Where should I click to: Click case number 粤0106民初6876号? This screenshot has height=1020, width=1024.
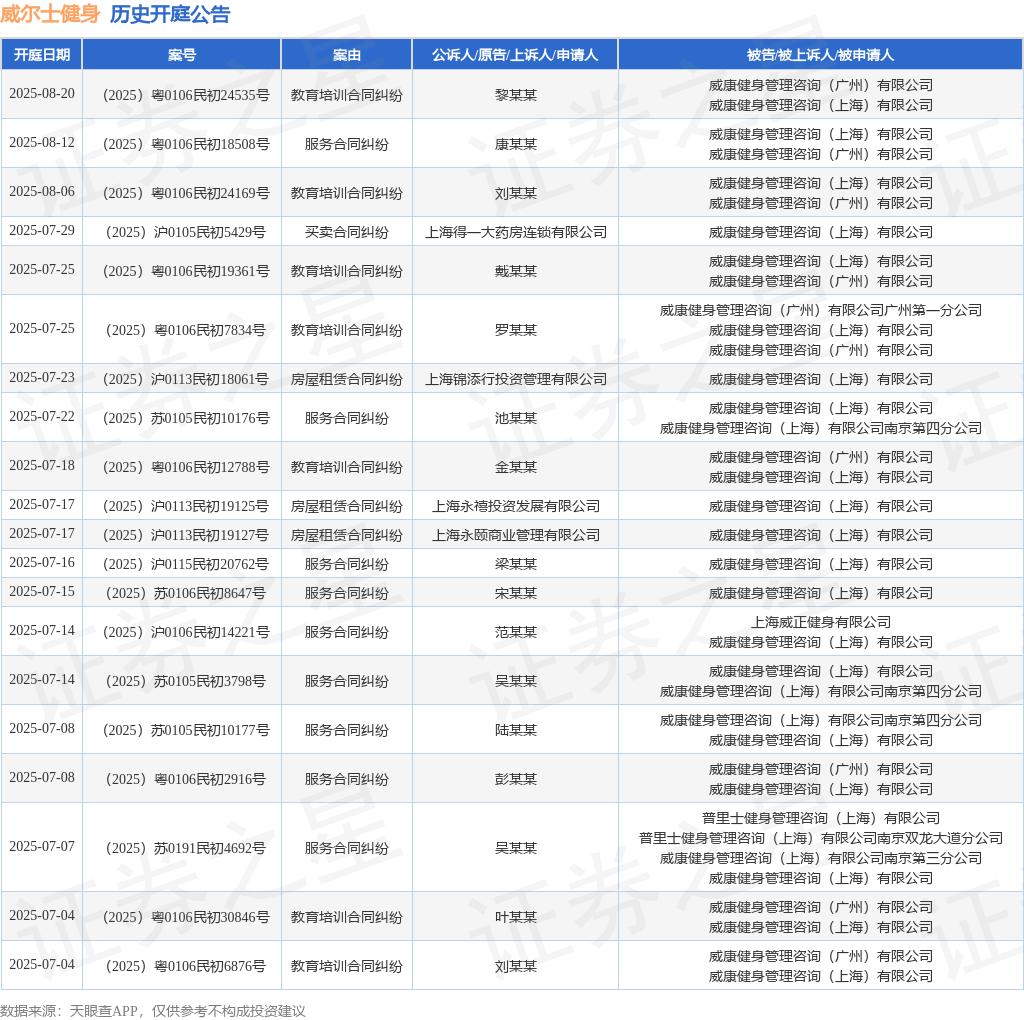(186, 966)
